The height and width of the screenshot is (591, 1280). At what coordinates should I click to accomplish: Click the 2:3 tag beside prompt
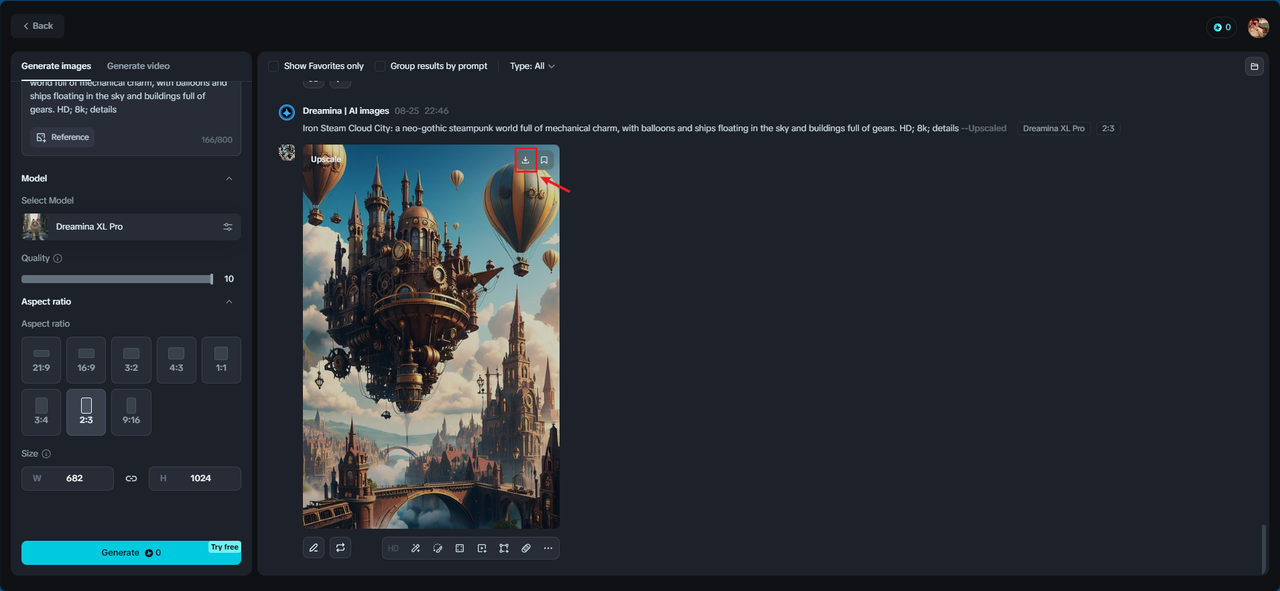1108,129
